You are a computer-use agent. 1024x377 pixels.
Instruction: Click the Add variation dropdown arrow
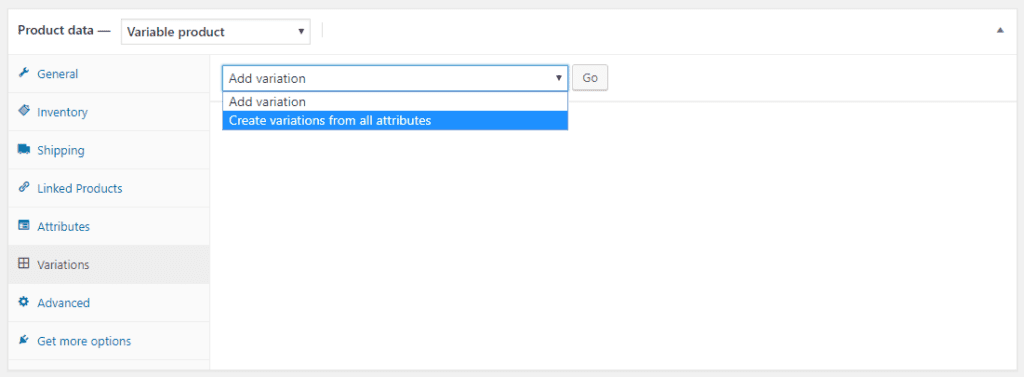point(559,78)
